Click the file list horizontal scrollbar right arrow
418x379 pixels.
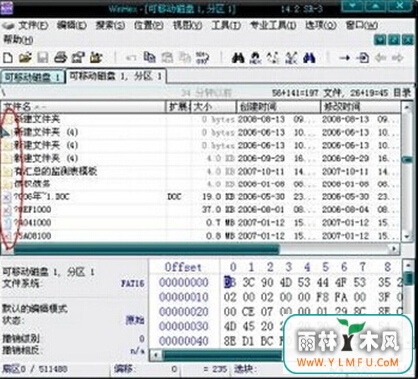coord(394,249)
